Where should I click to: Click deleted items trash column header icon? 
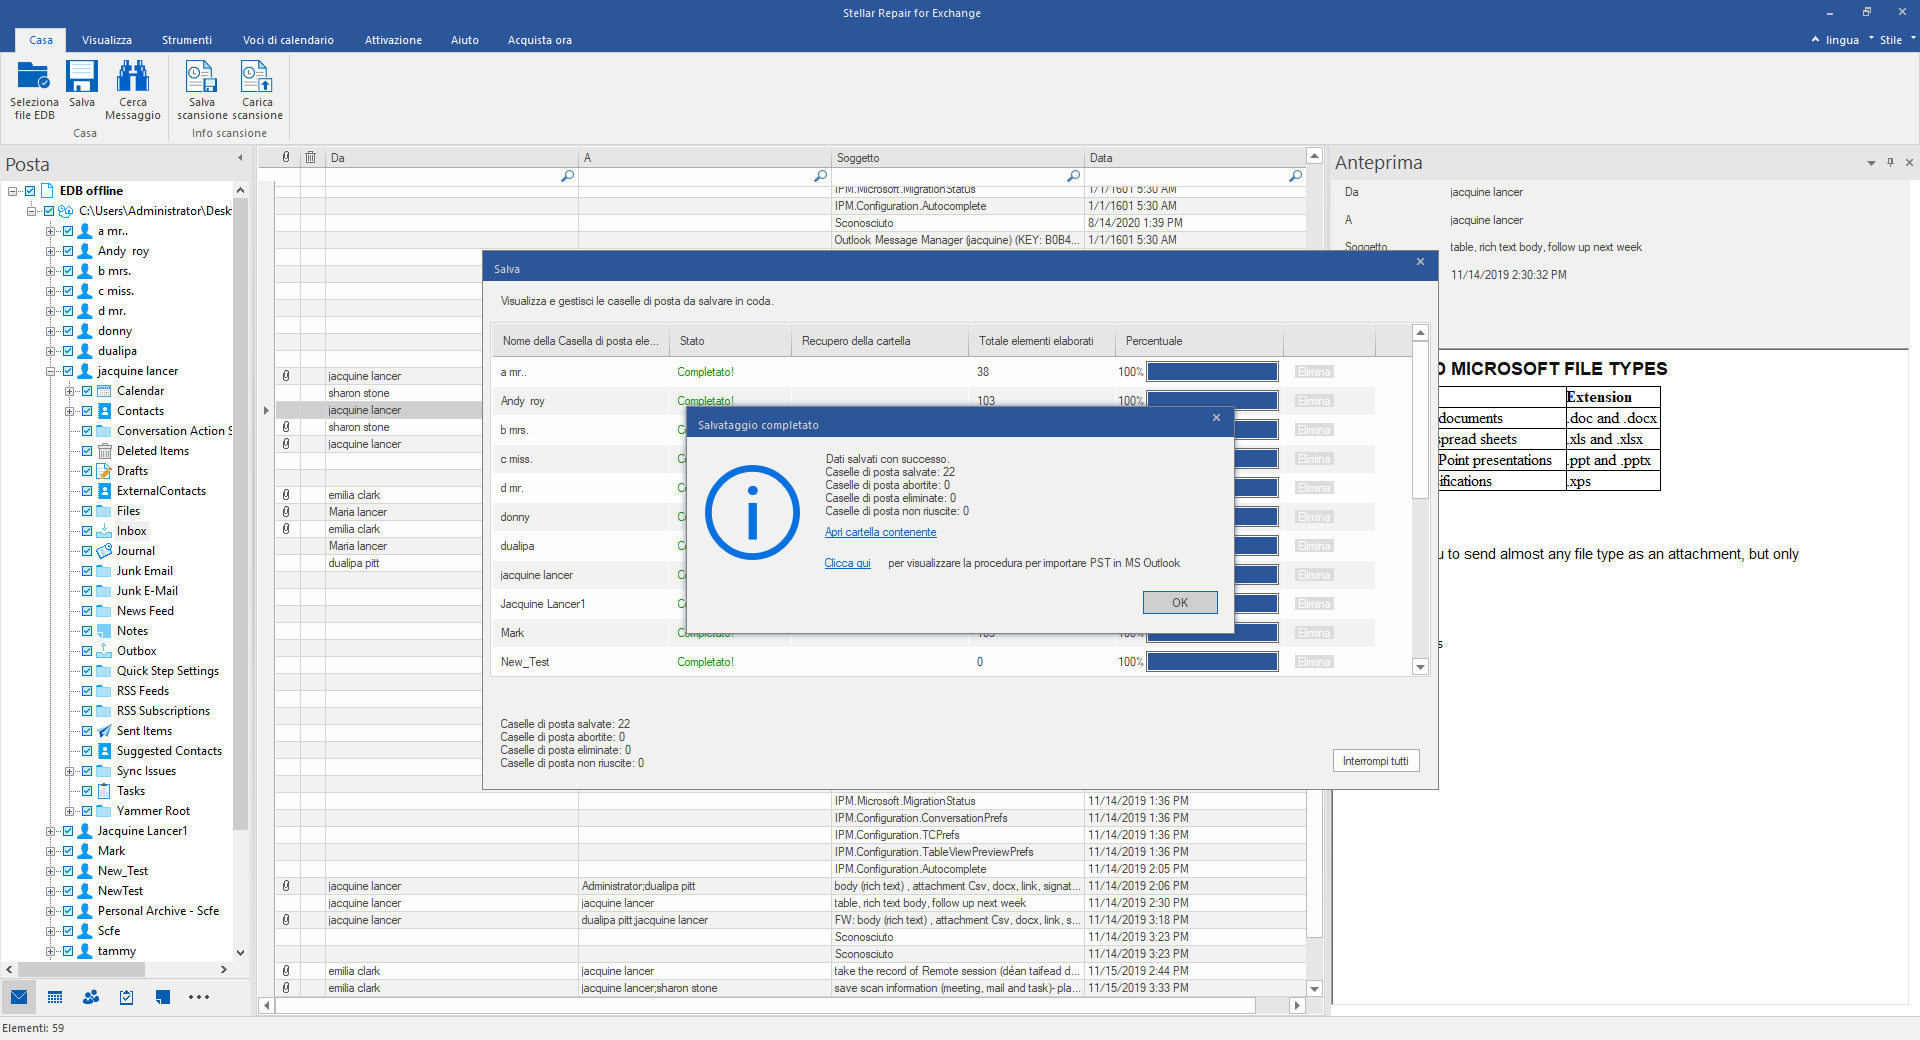tap(311, 157)
